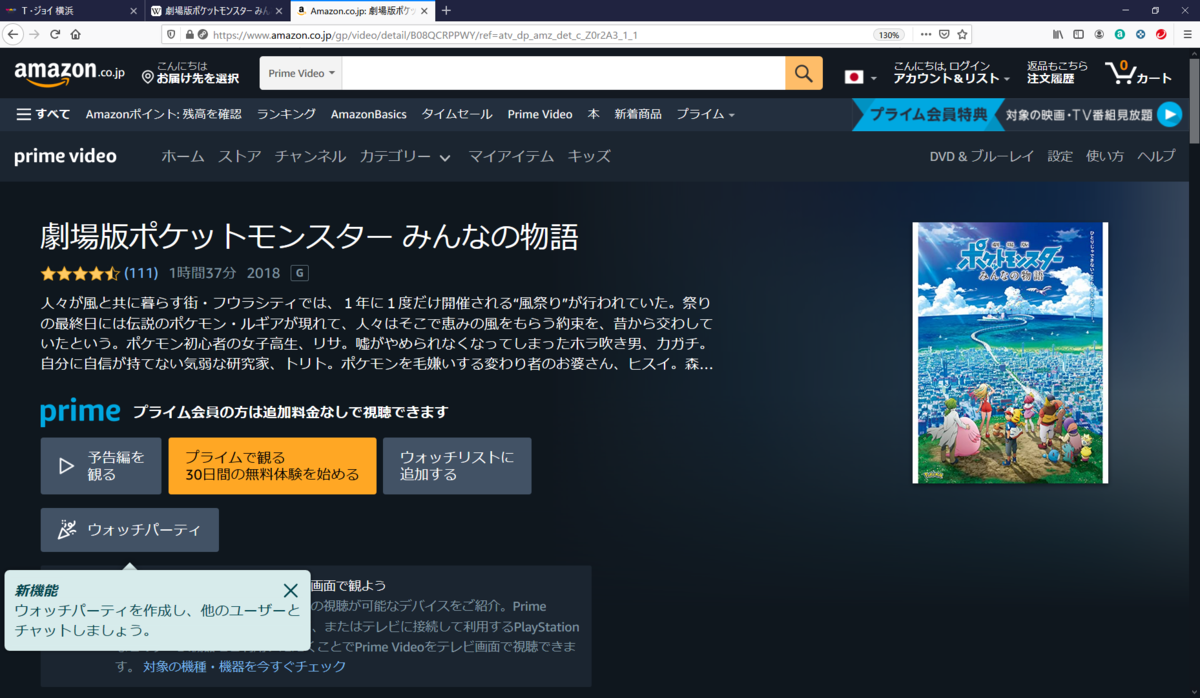Image resolution: width=1200 pixels, height=698 pixels.
Task: Click the red Trend Micro extension icon
Action: point(1161,34)
